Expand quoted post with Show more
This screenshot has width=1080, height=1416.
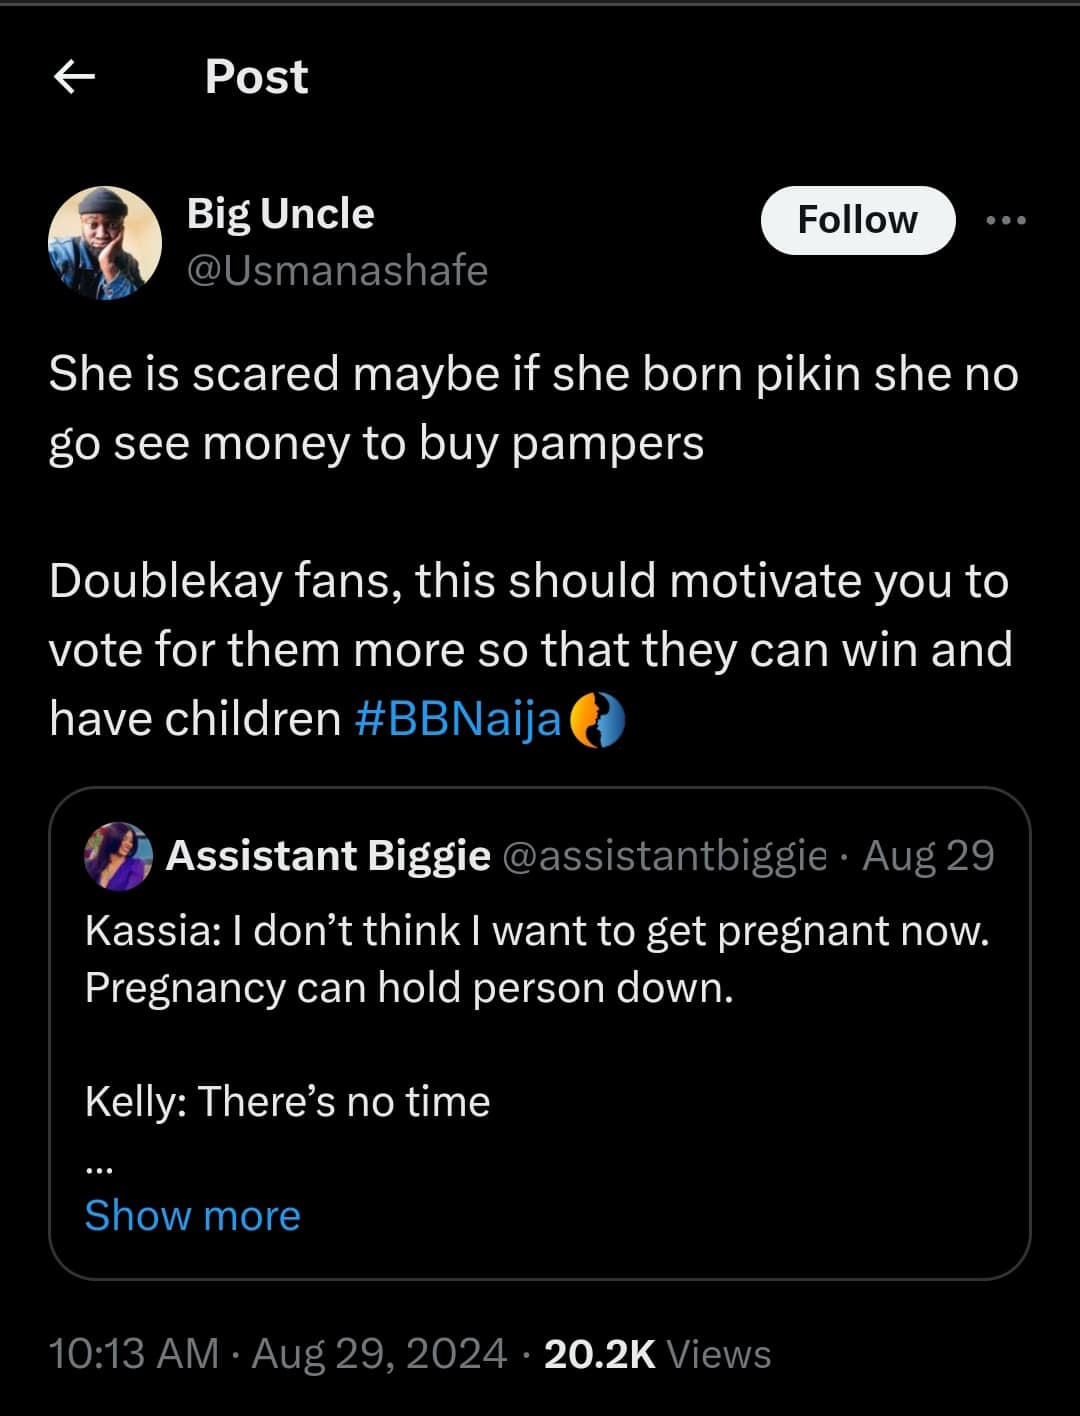192,1215
